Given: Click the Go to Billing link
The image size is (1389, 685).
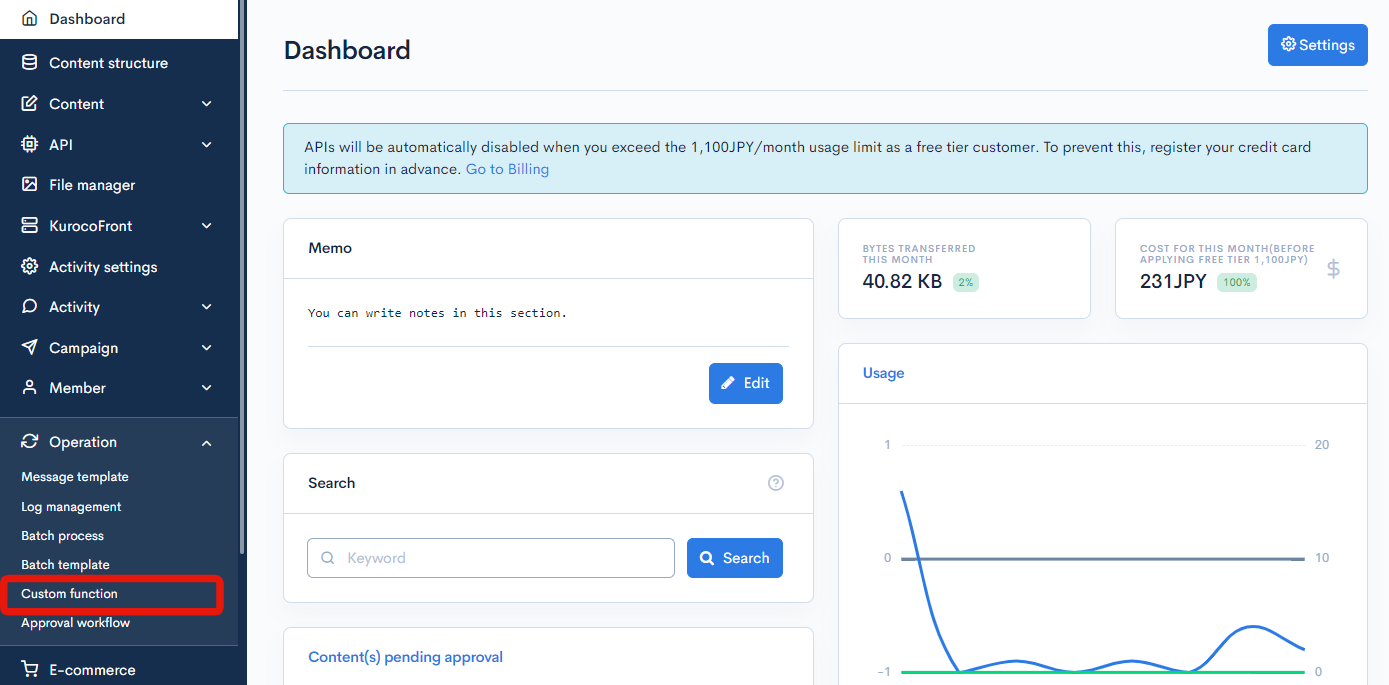Looking at the screenshot, I should click(x=507, y=168).
